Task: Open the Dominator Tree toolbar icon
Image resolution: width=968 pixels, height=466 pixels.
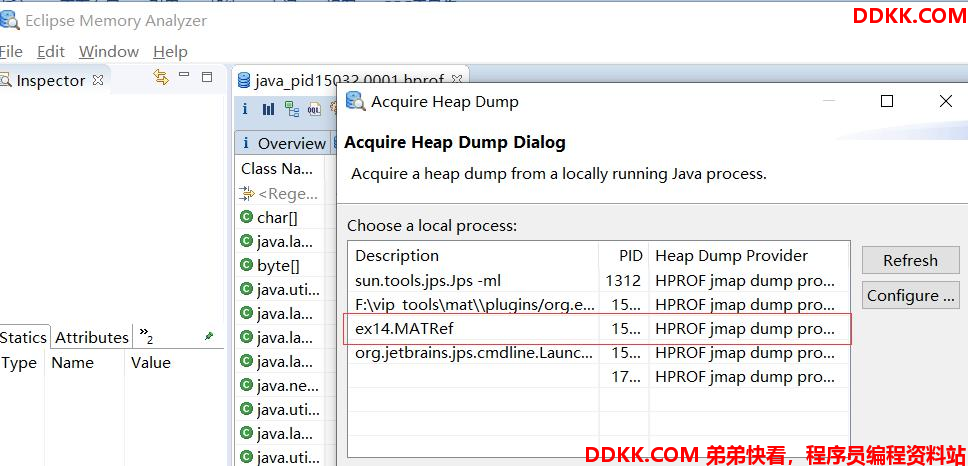Action: [291, 109]
